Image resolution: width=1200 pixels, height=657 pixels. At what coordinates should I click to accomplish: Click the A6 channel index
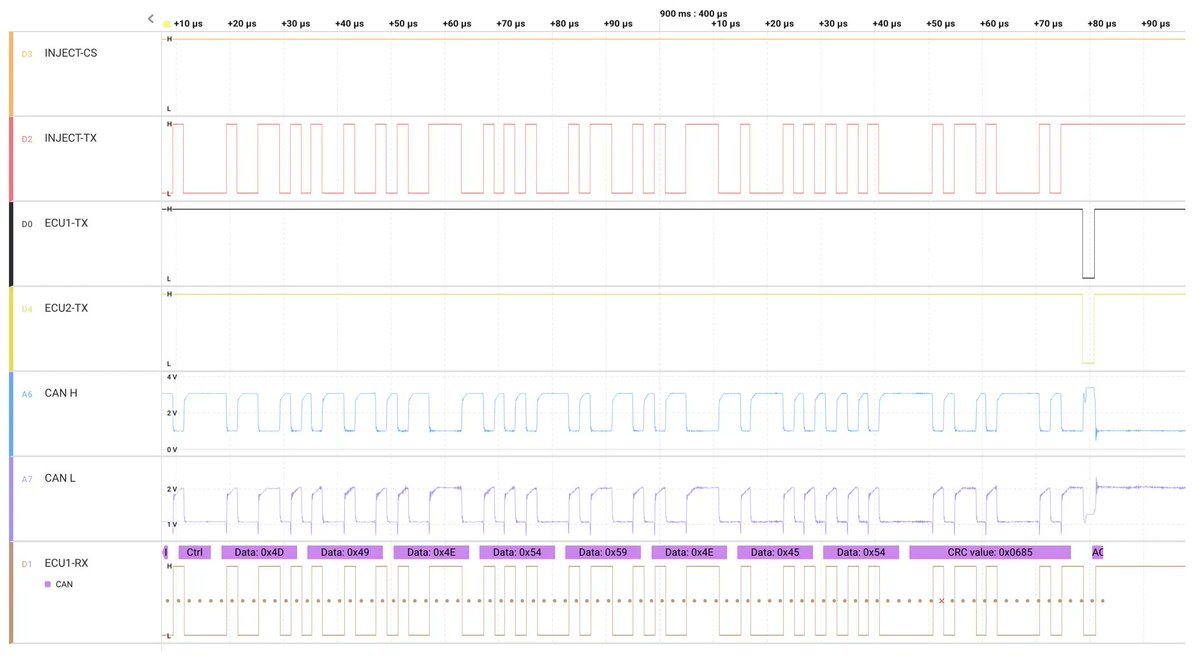click(27, 394)
